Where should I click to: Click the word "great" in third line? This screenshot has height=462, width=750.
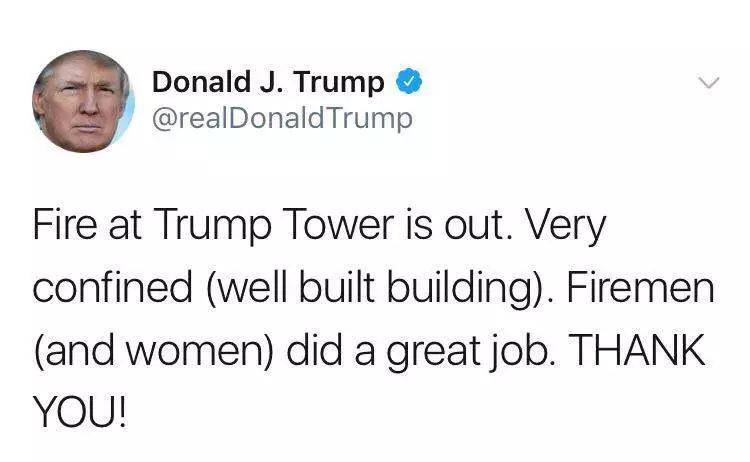433,353
